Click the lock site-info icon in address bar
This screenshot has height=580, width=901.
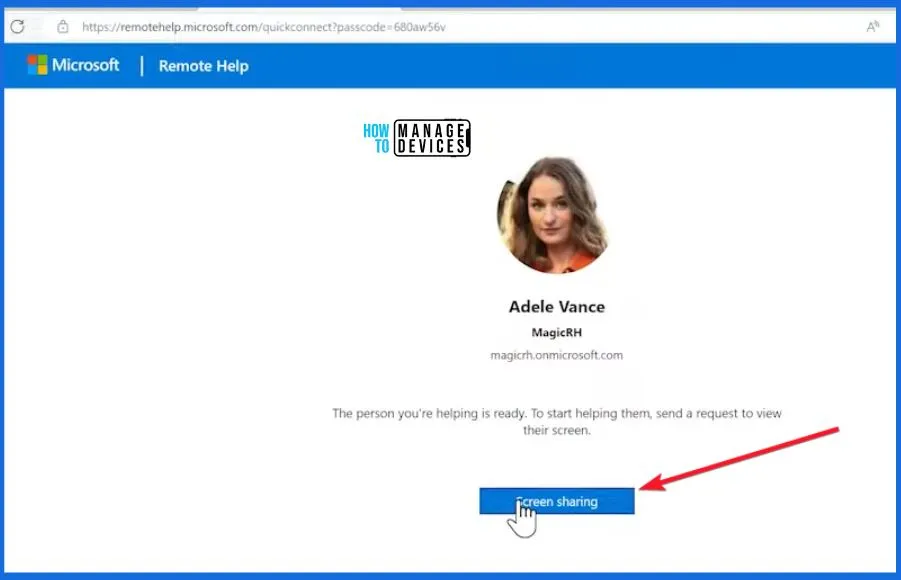click(x=63, y=26)
